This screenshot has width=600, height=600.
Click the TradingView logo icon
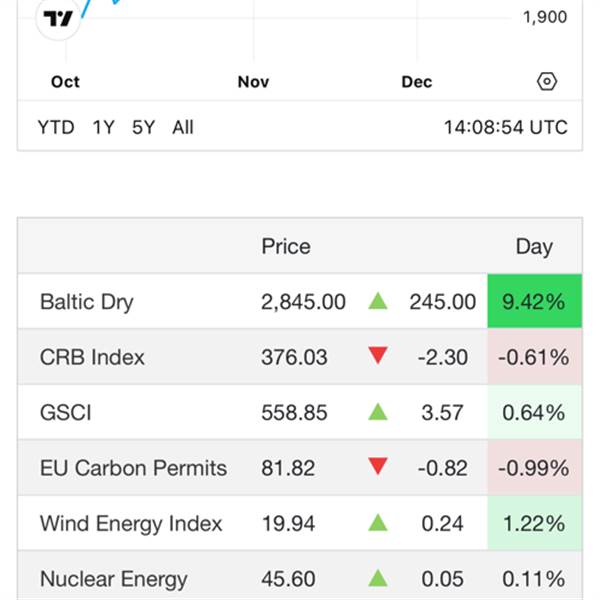point(59,18)
